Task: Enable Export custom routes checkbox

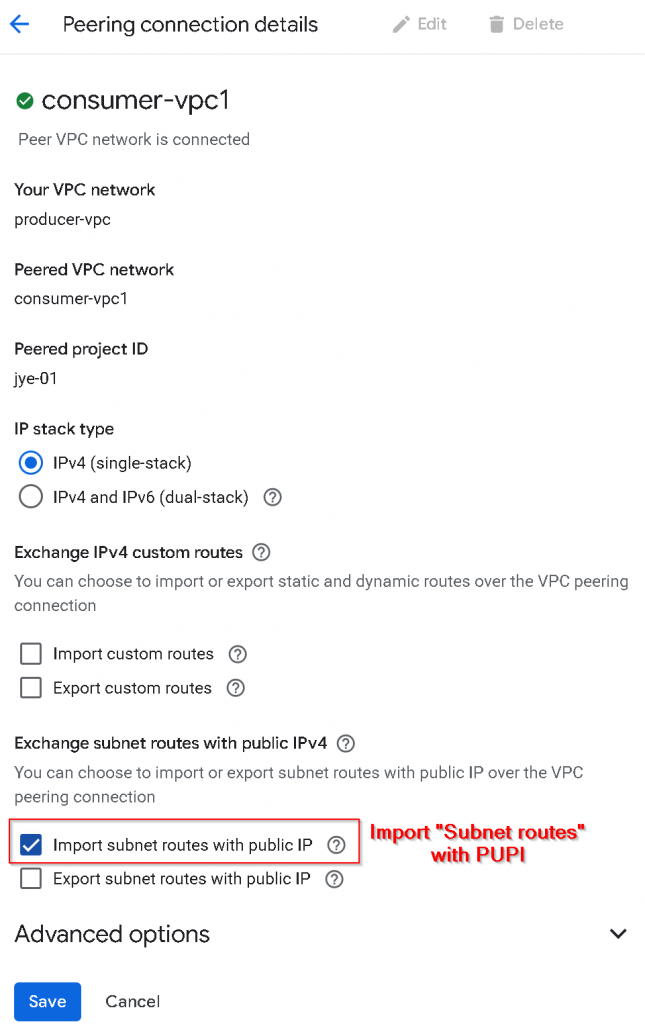Action: [x=31, y=688]
